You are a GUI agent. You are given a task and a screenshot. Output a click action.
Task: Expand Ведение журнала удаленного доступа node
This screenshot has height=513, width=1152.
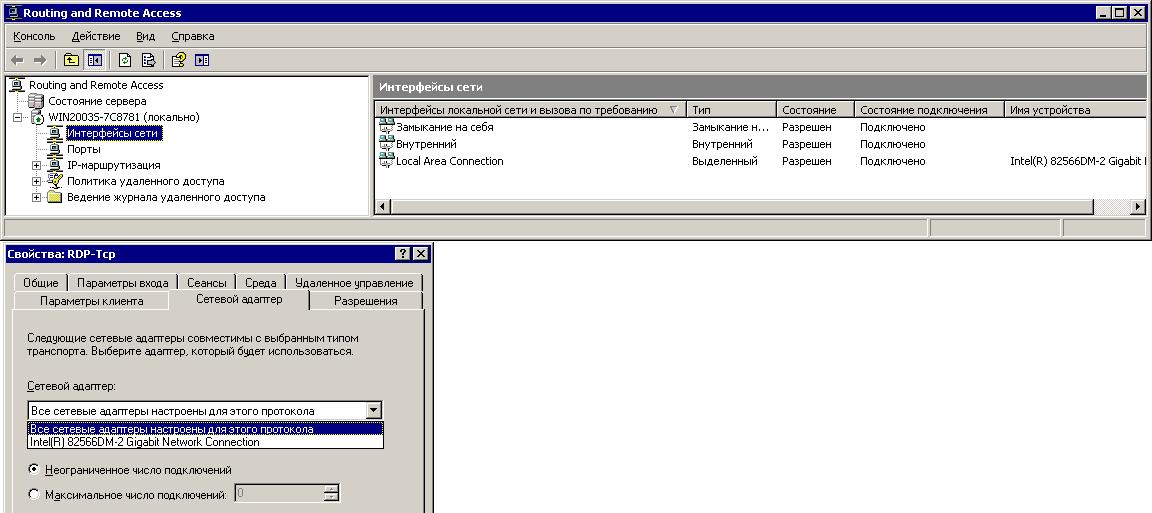37,197
